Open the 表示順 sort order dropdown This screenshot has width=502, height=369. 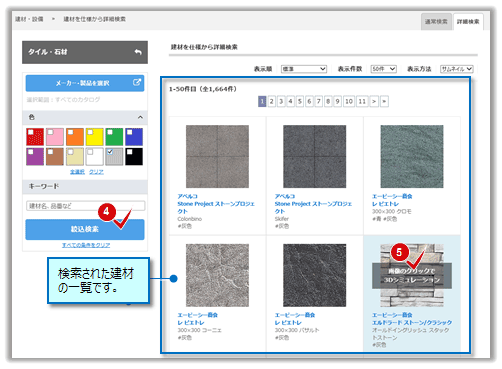(304, 69)
